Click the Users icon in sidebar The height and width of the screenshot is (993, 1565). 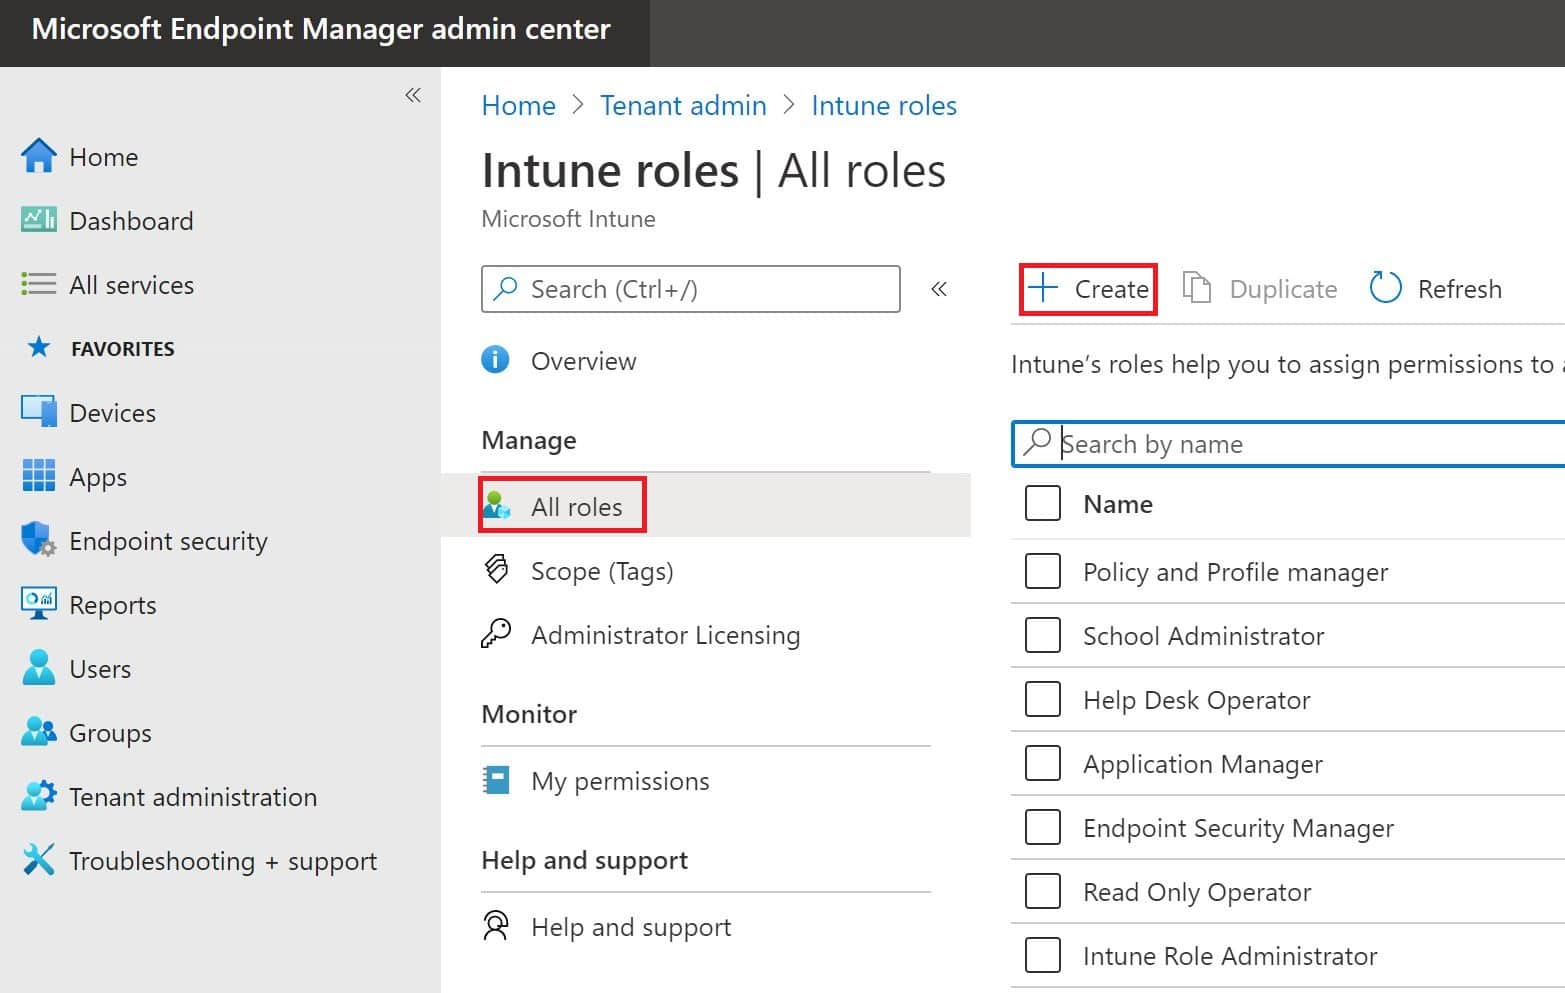(x=37, y=668)
